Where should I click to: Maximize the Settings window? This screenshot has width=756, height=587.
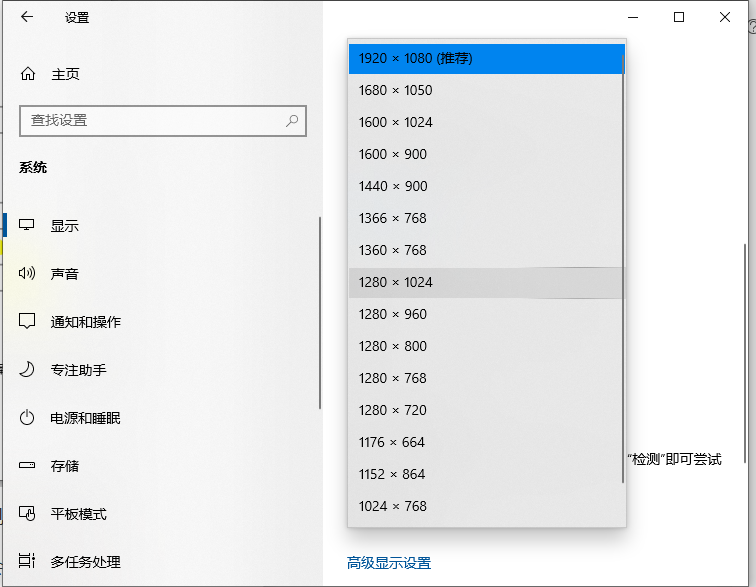679,17
